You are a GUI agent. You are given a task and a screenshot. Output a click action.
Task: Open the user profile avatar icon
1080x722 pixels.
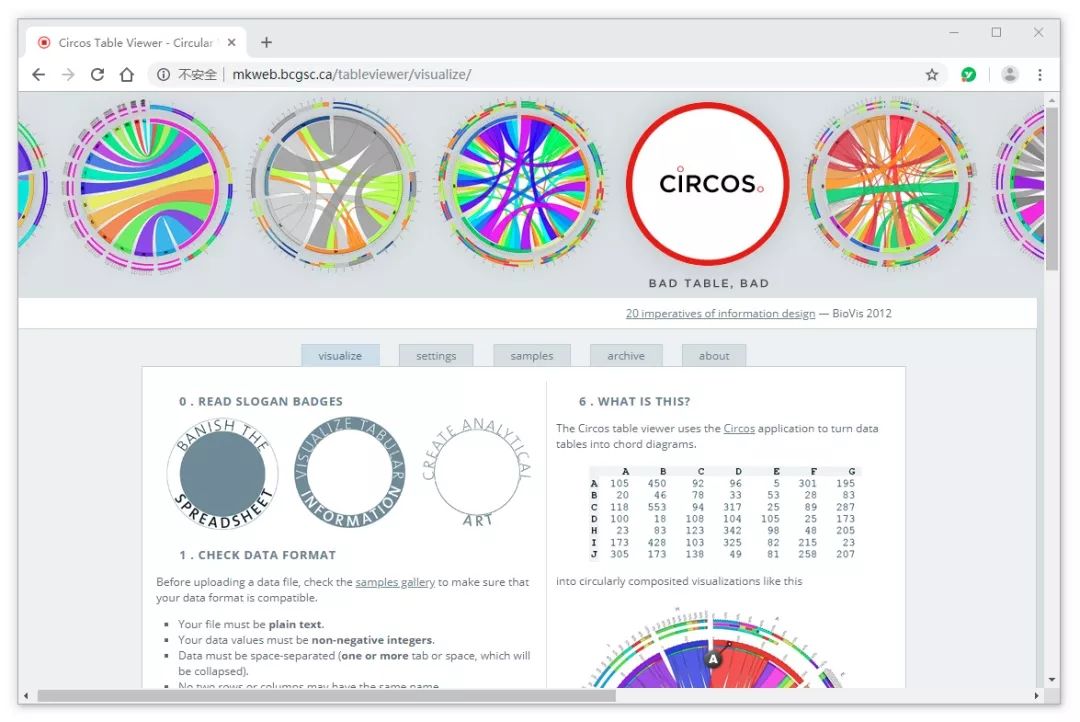[1009, 74]
